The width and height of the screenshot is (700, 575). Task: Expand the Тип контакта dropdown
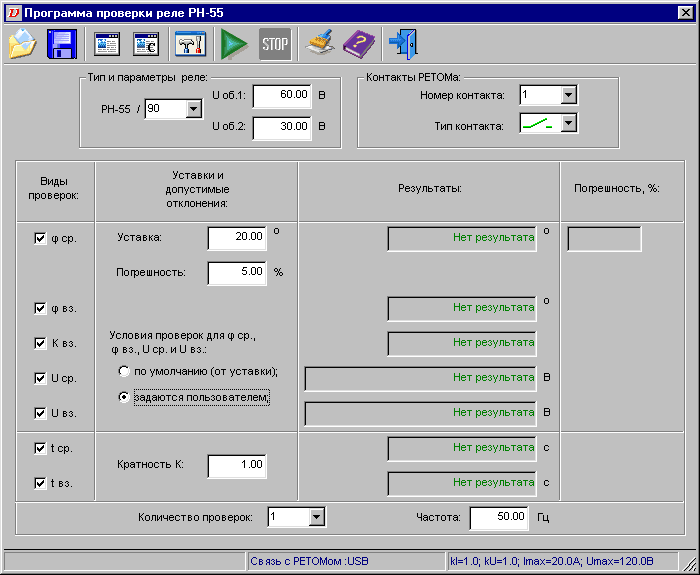coord(568,123)
